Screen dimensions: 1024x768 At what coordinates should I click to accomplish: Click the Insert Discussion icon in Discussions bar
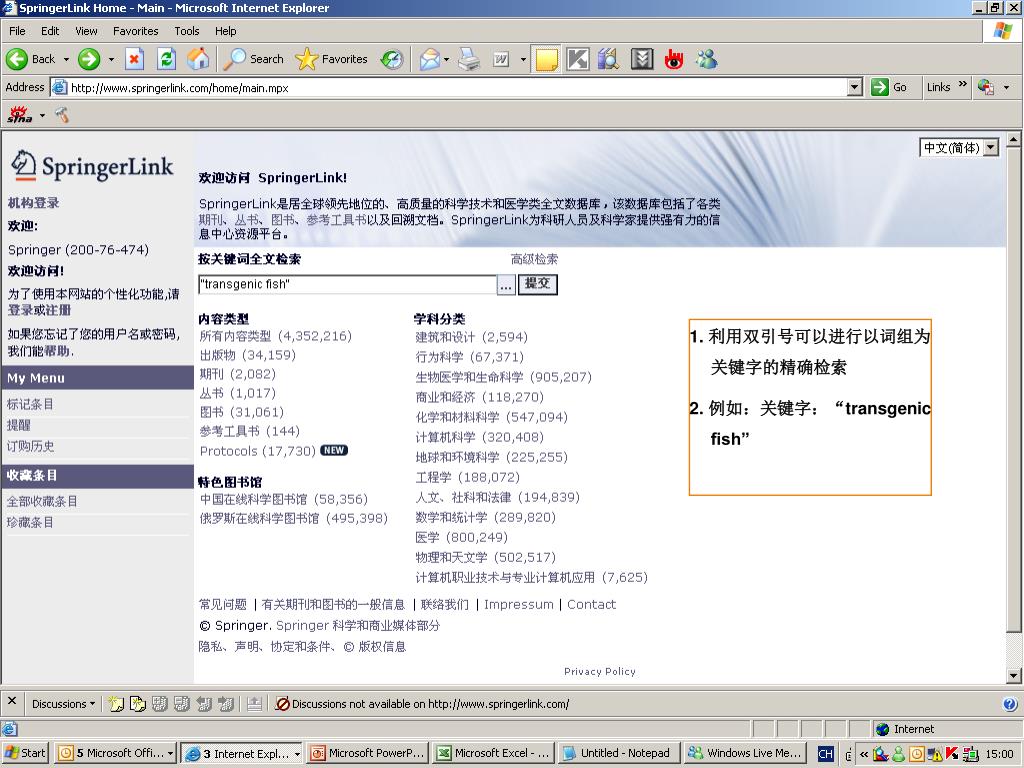(x=116, y=704)
